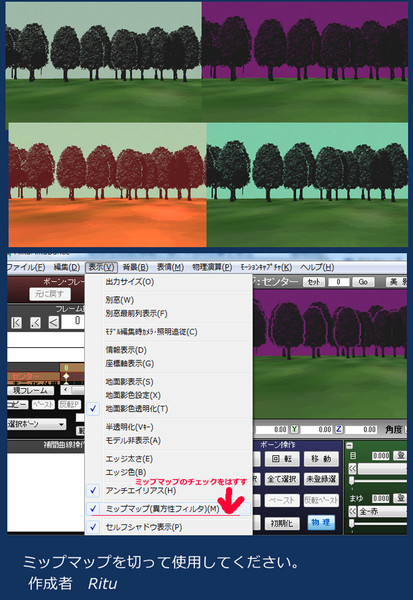Click 登 register button in まゆ row
The image size is (413, 600).
coord(401,498)
